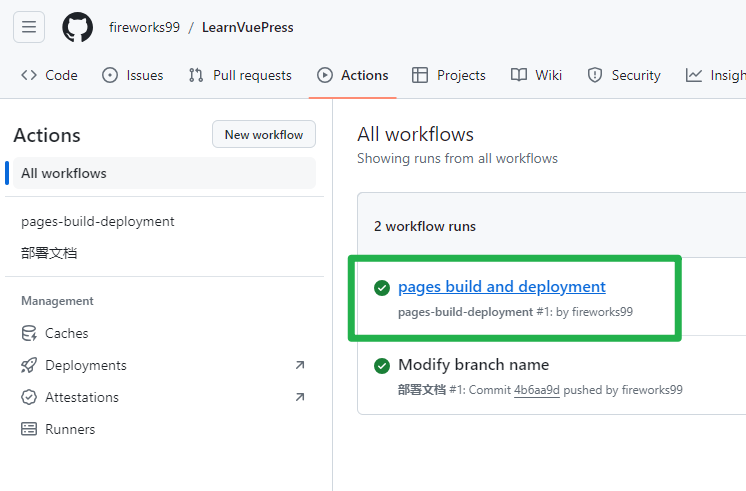Click success checkmark beside pages build run

(382, 288)
